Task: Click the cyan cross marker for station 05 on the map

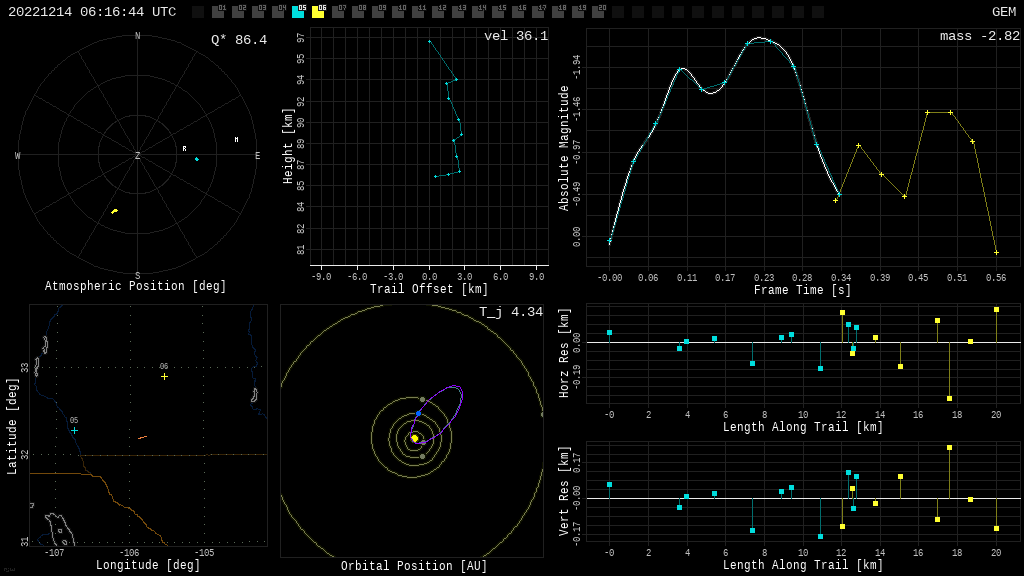Action: coord(74,430)
